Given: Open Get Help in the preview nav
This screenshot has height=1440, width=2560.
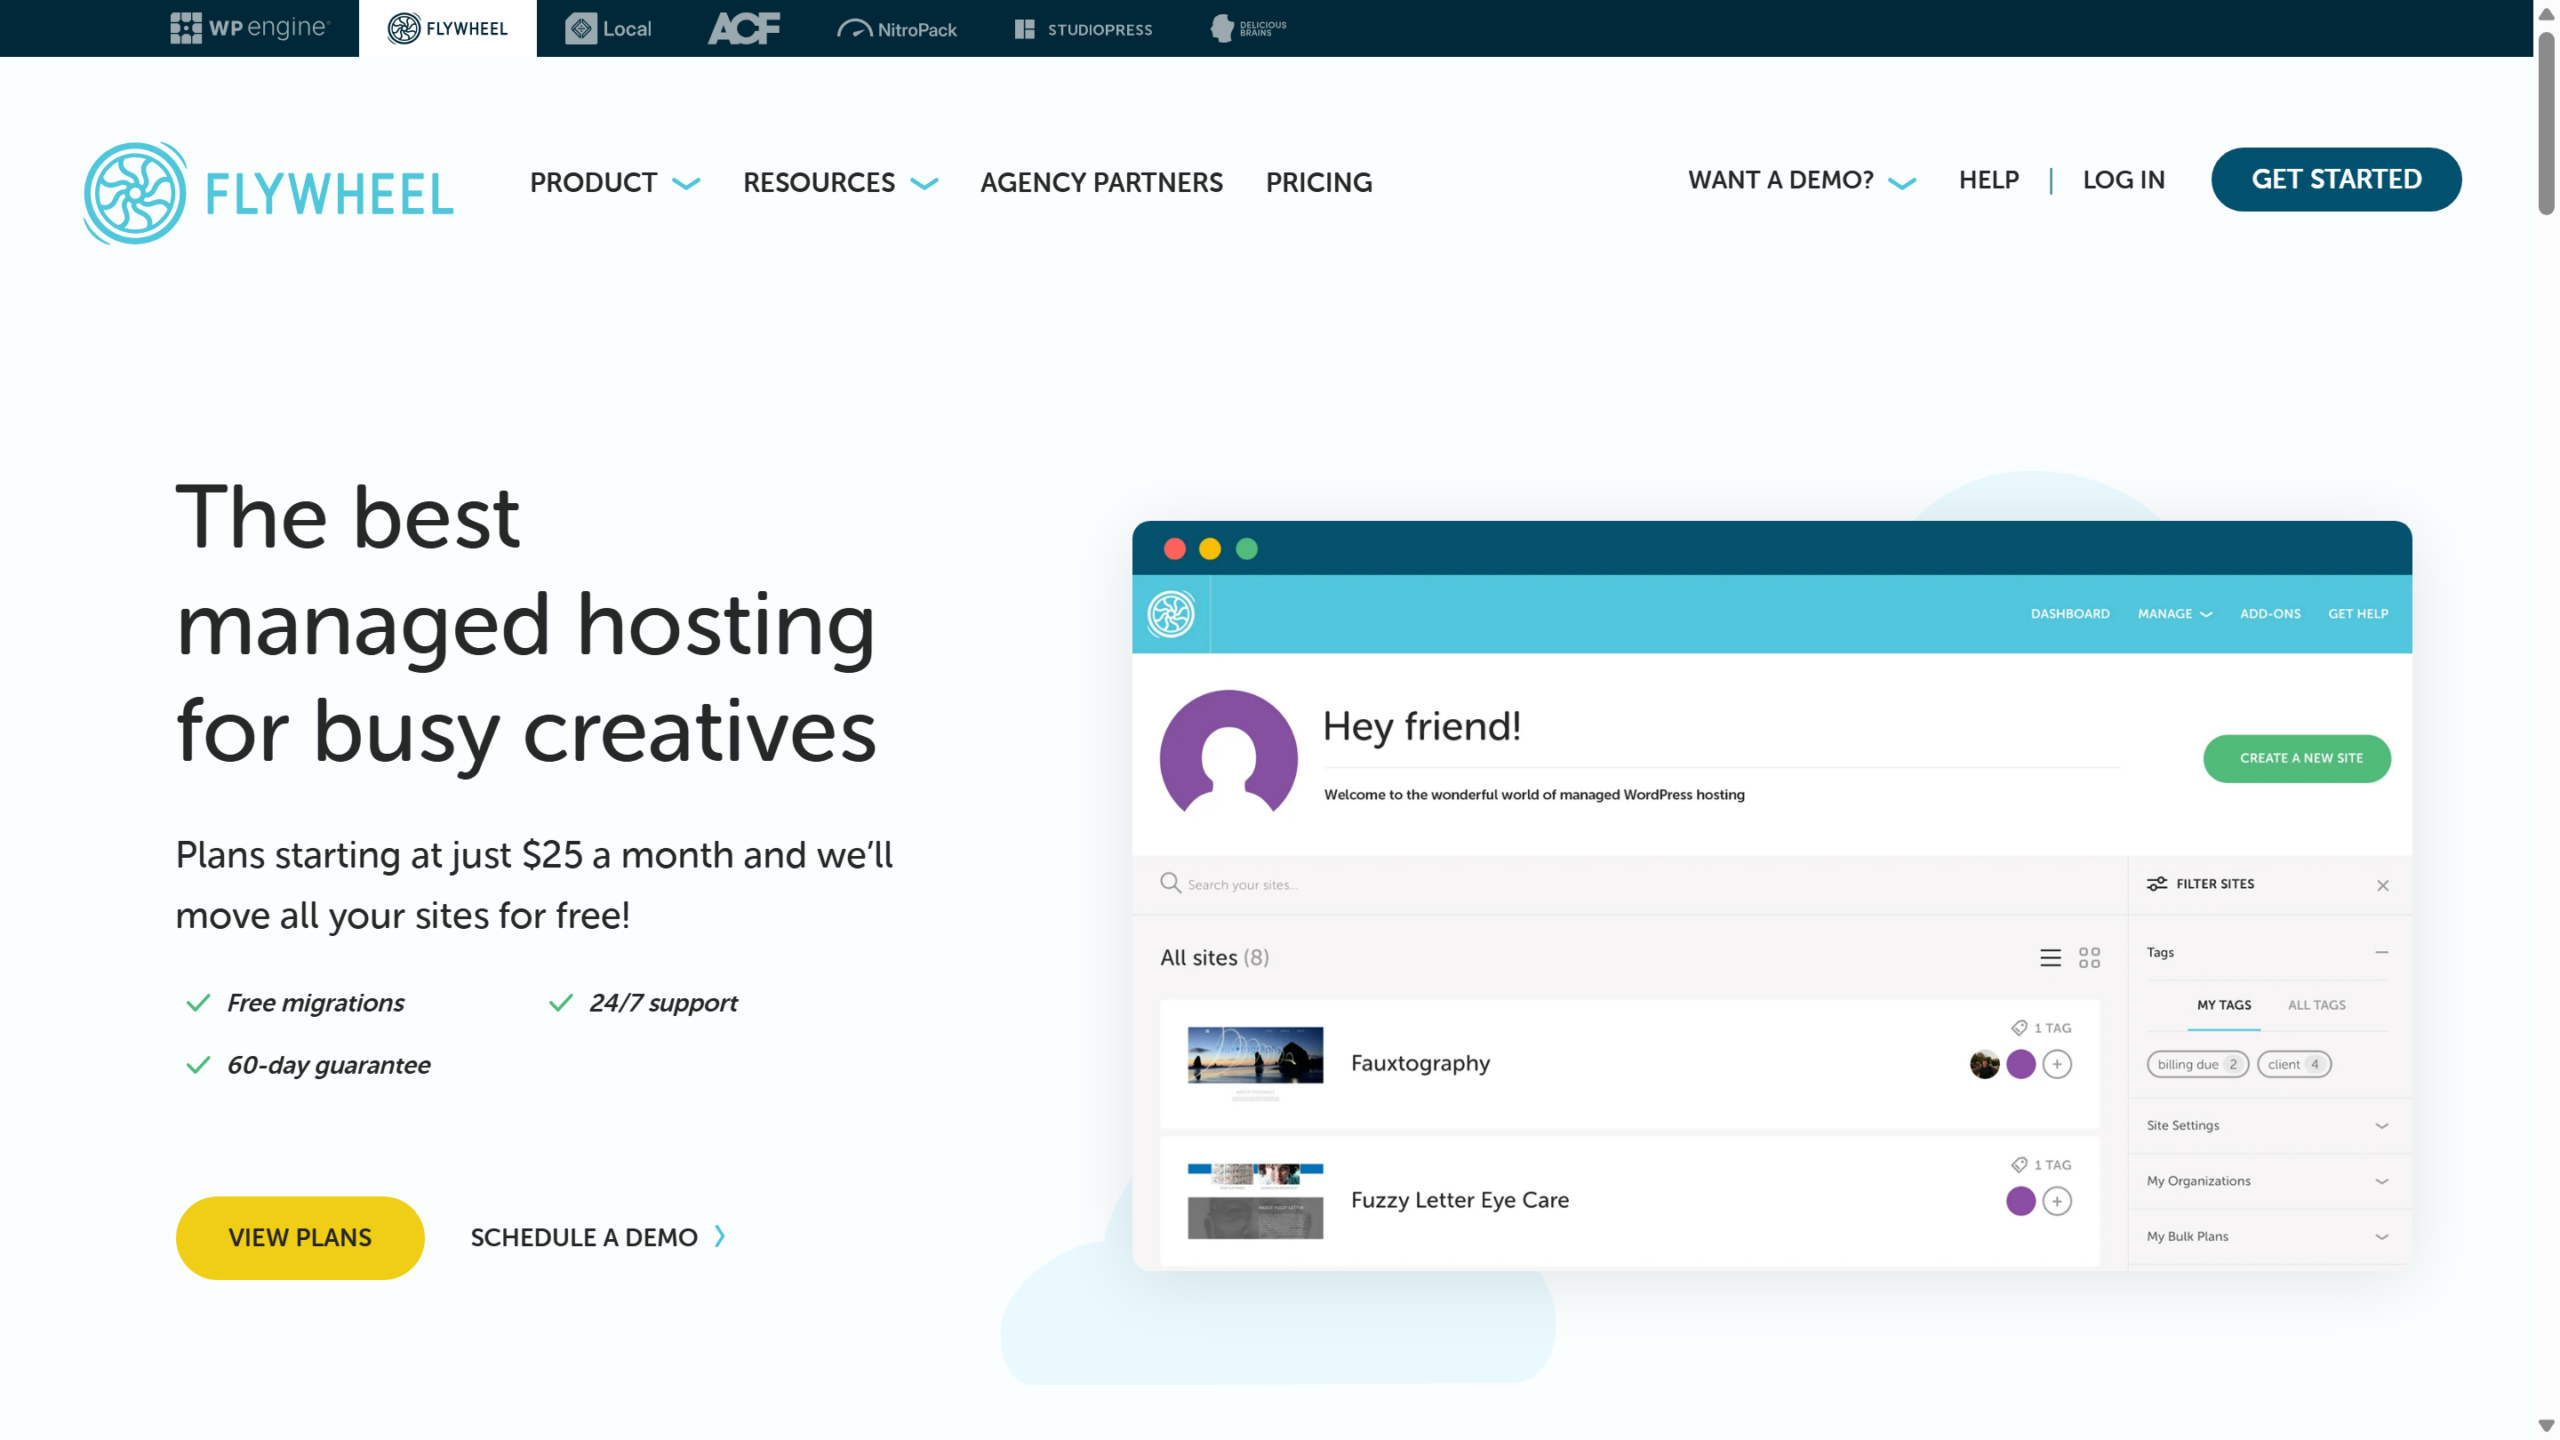Looking at the screenshot, I should (2358, 613).
